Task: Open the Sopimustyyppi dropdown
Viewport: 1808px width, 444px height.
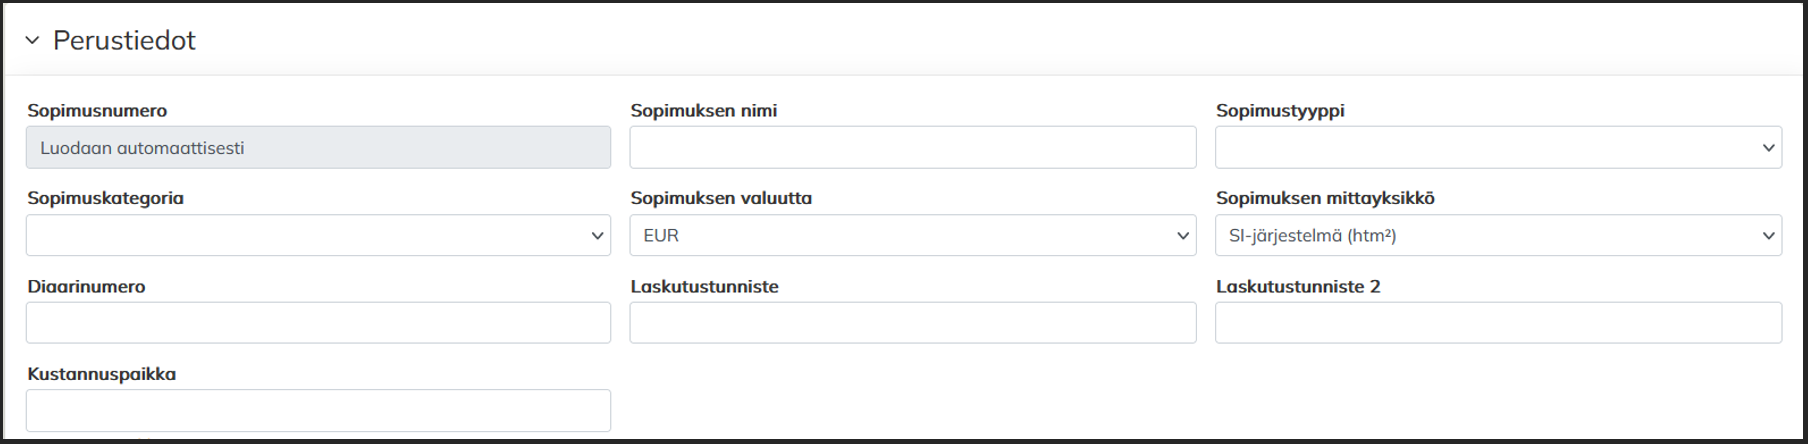Action: [x=1497, y=148]
